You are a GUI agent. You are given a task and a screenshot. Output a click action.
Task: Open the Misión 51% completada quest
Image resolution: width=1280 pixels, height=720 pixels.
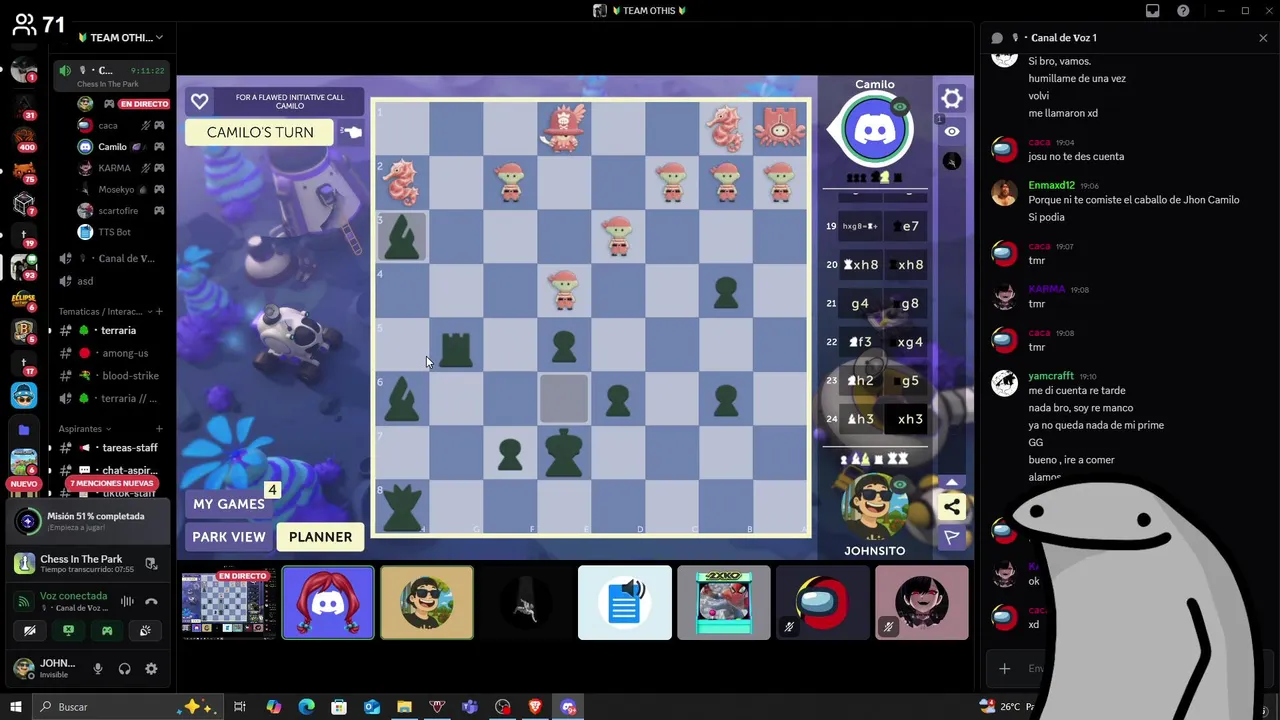tap(88, 521)
